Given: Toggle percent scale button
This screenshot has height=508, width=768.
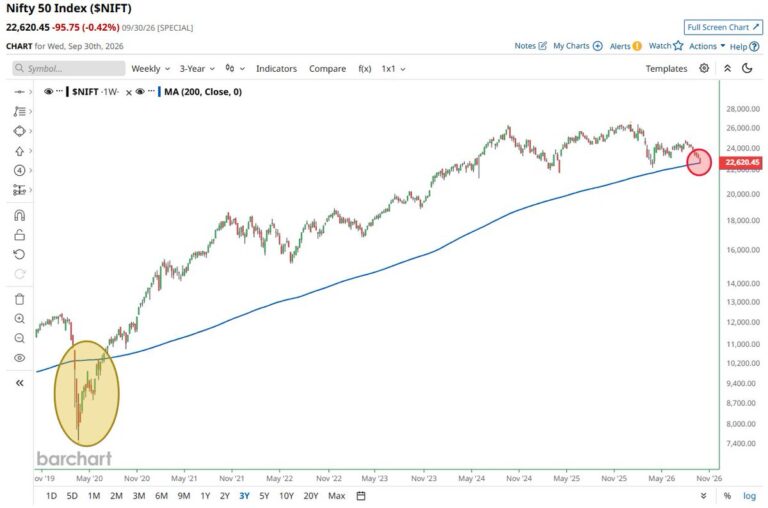Looking at the screenshot, I should (x=727, y=496).
